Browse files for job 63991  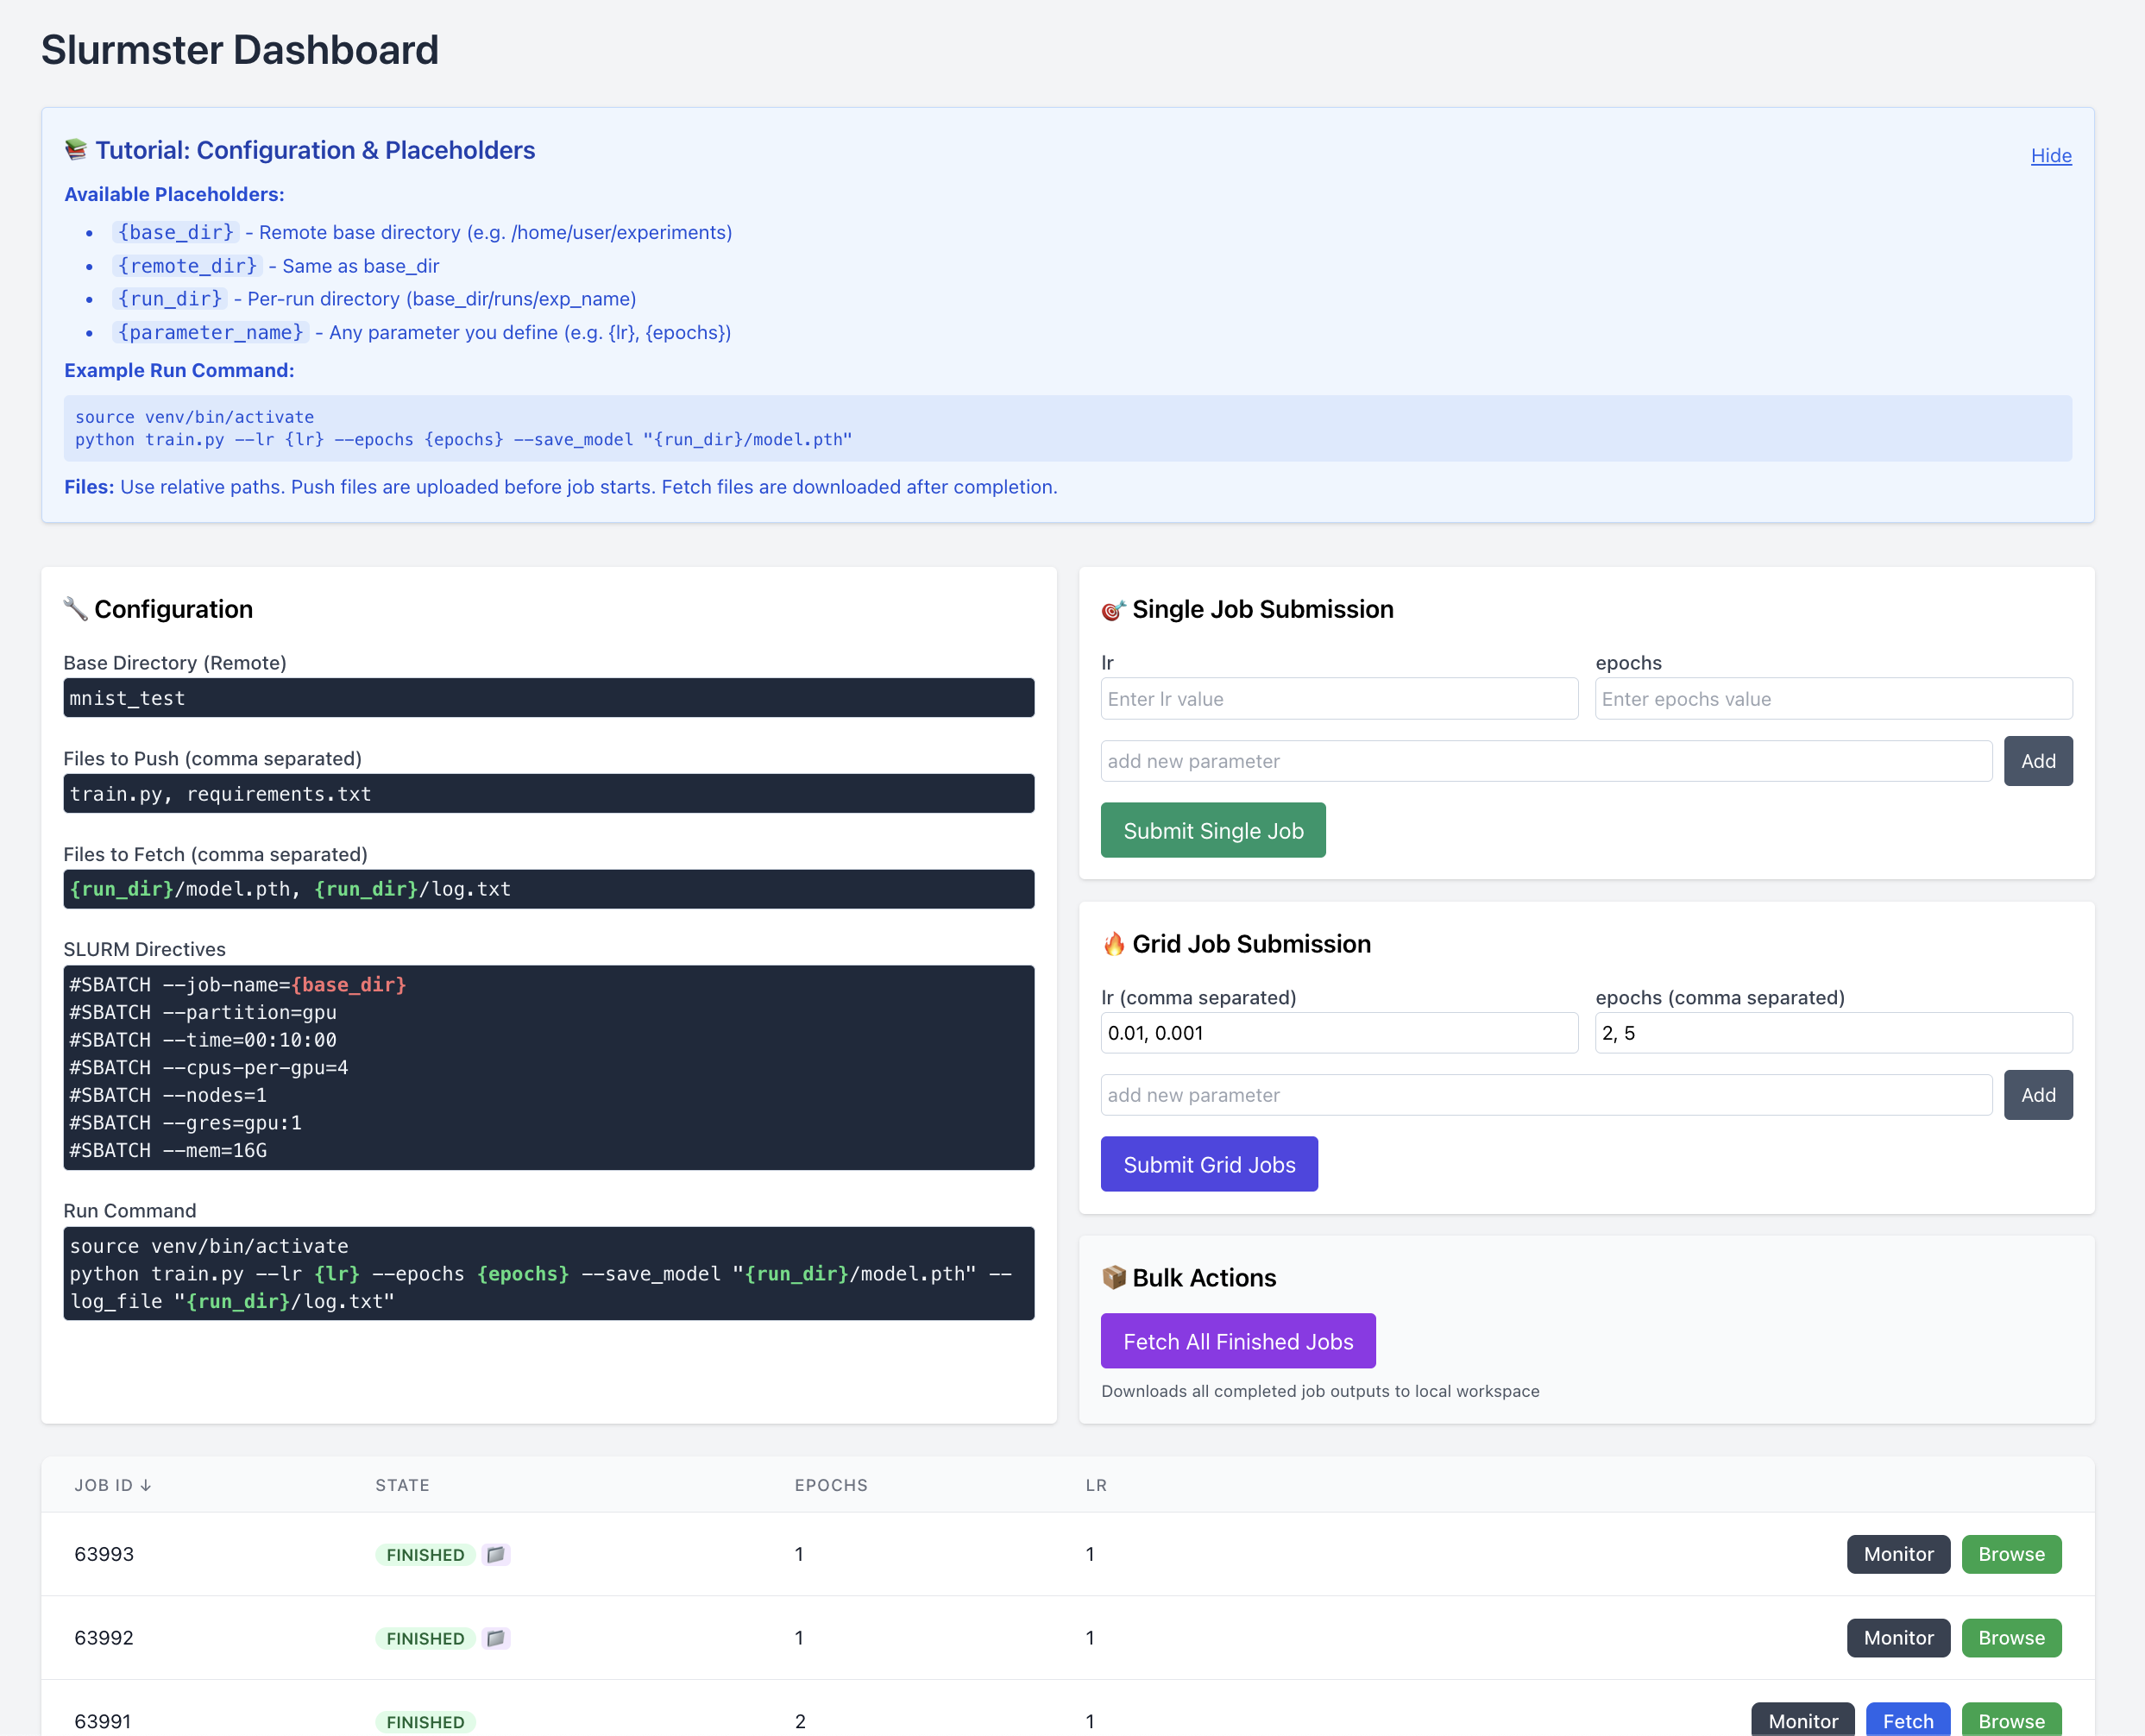pos(2011,1721)
